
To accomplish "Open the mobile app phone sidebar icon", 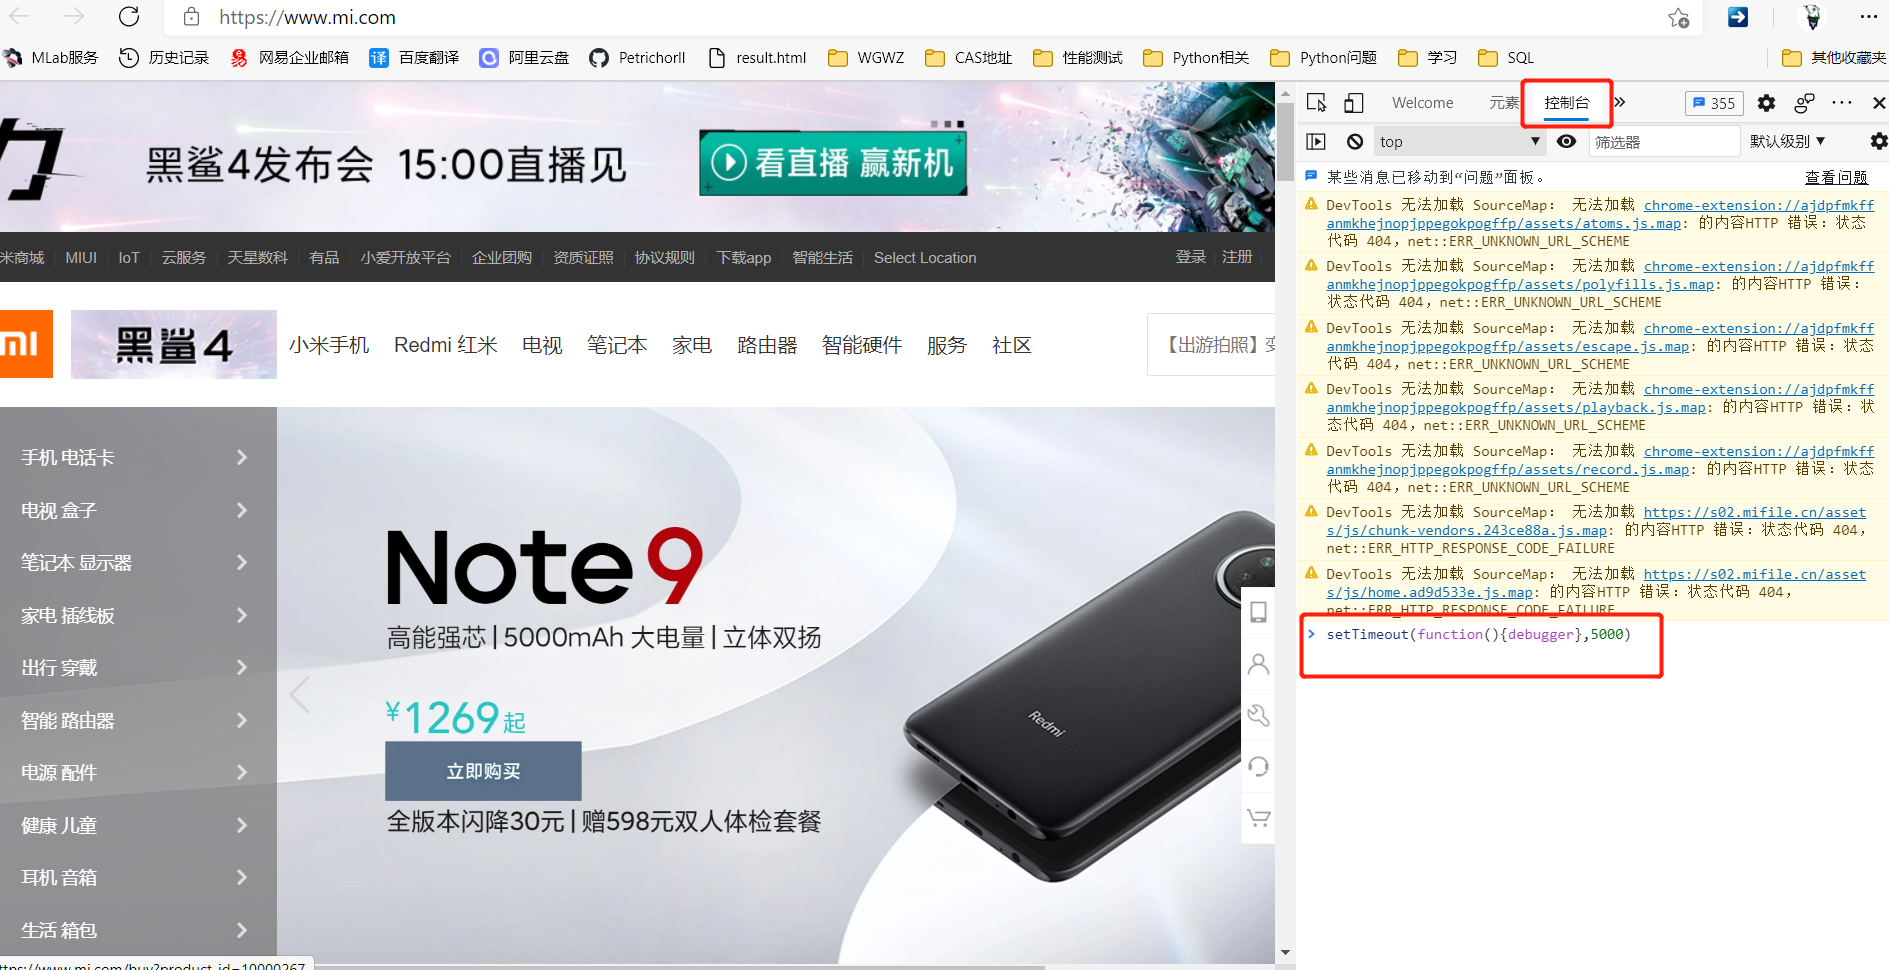I will click(x=1258, y=612).
